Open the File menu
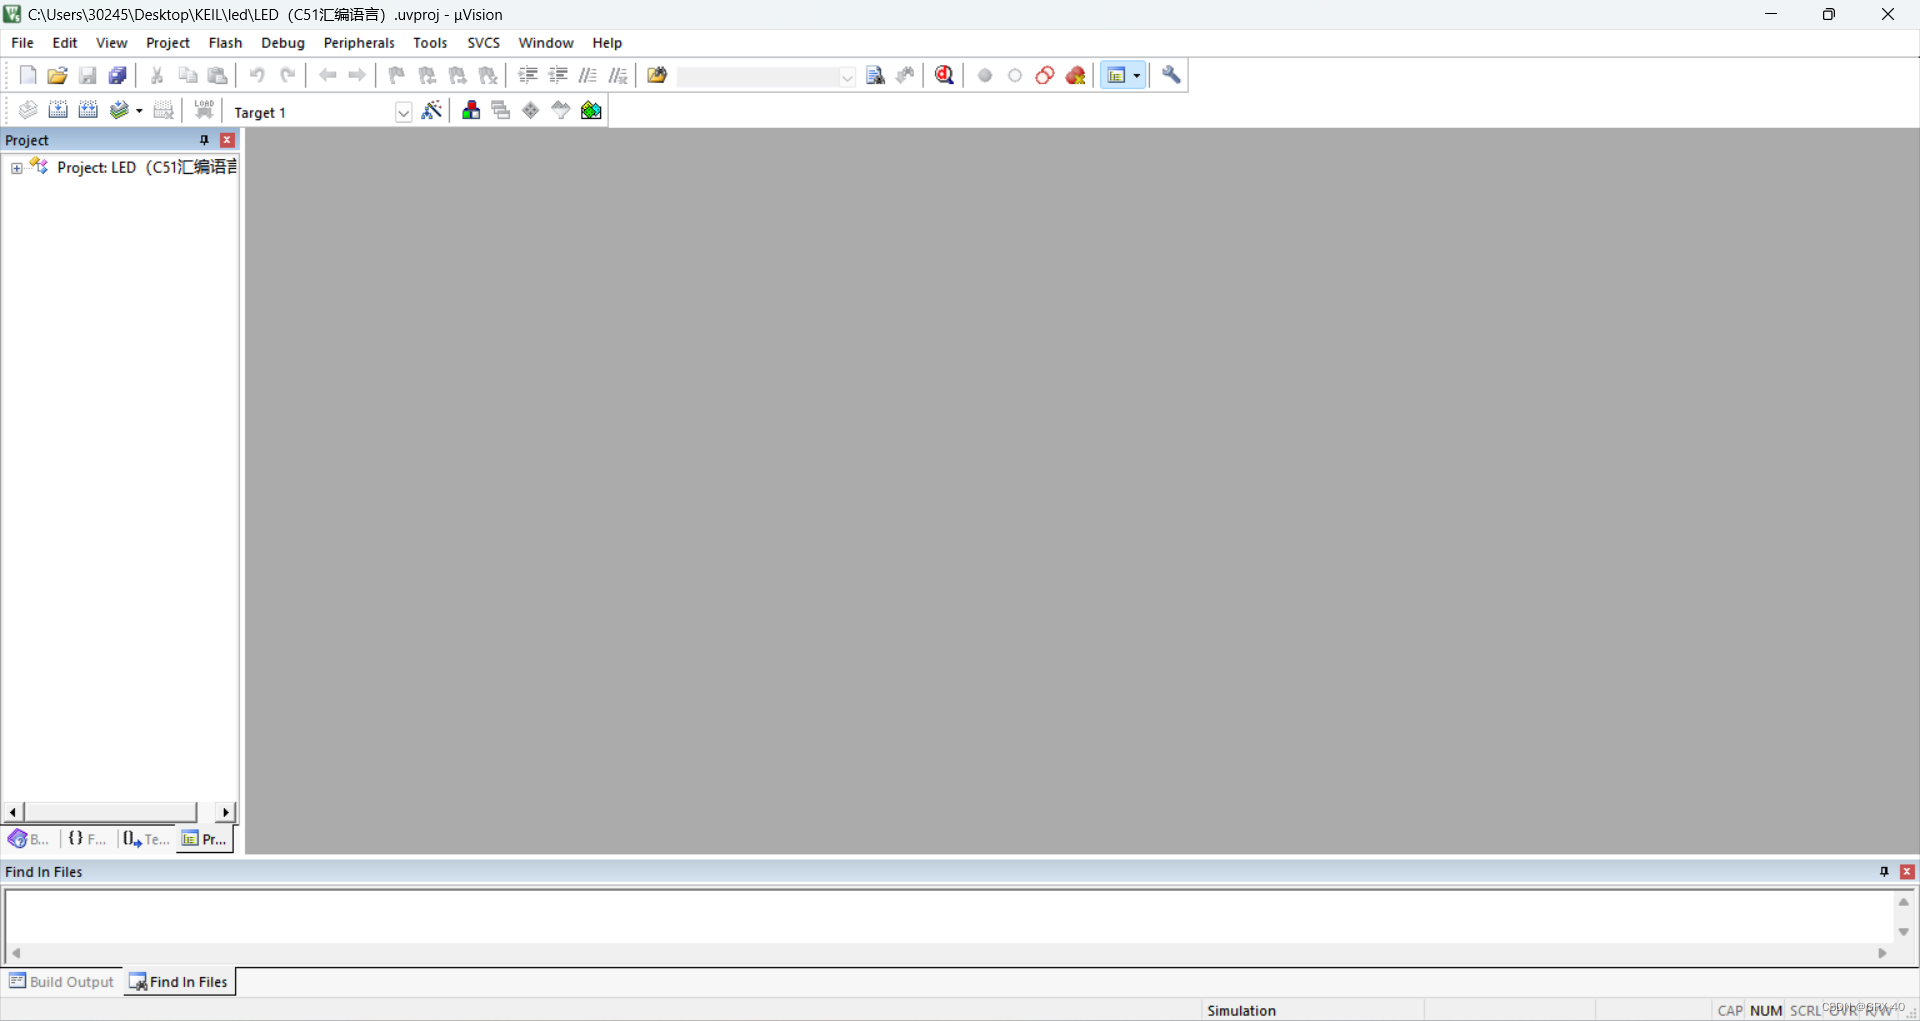 point(22,43)
